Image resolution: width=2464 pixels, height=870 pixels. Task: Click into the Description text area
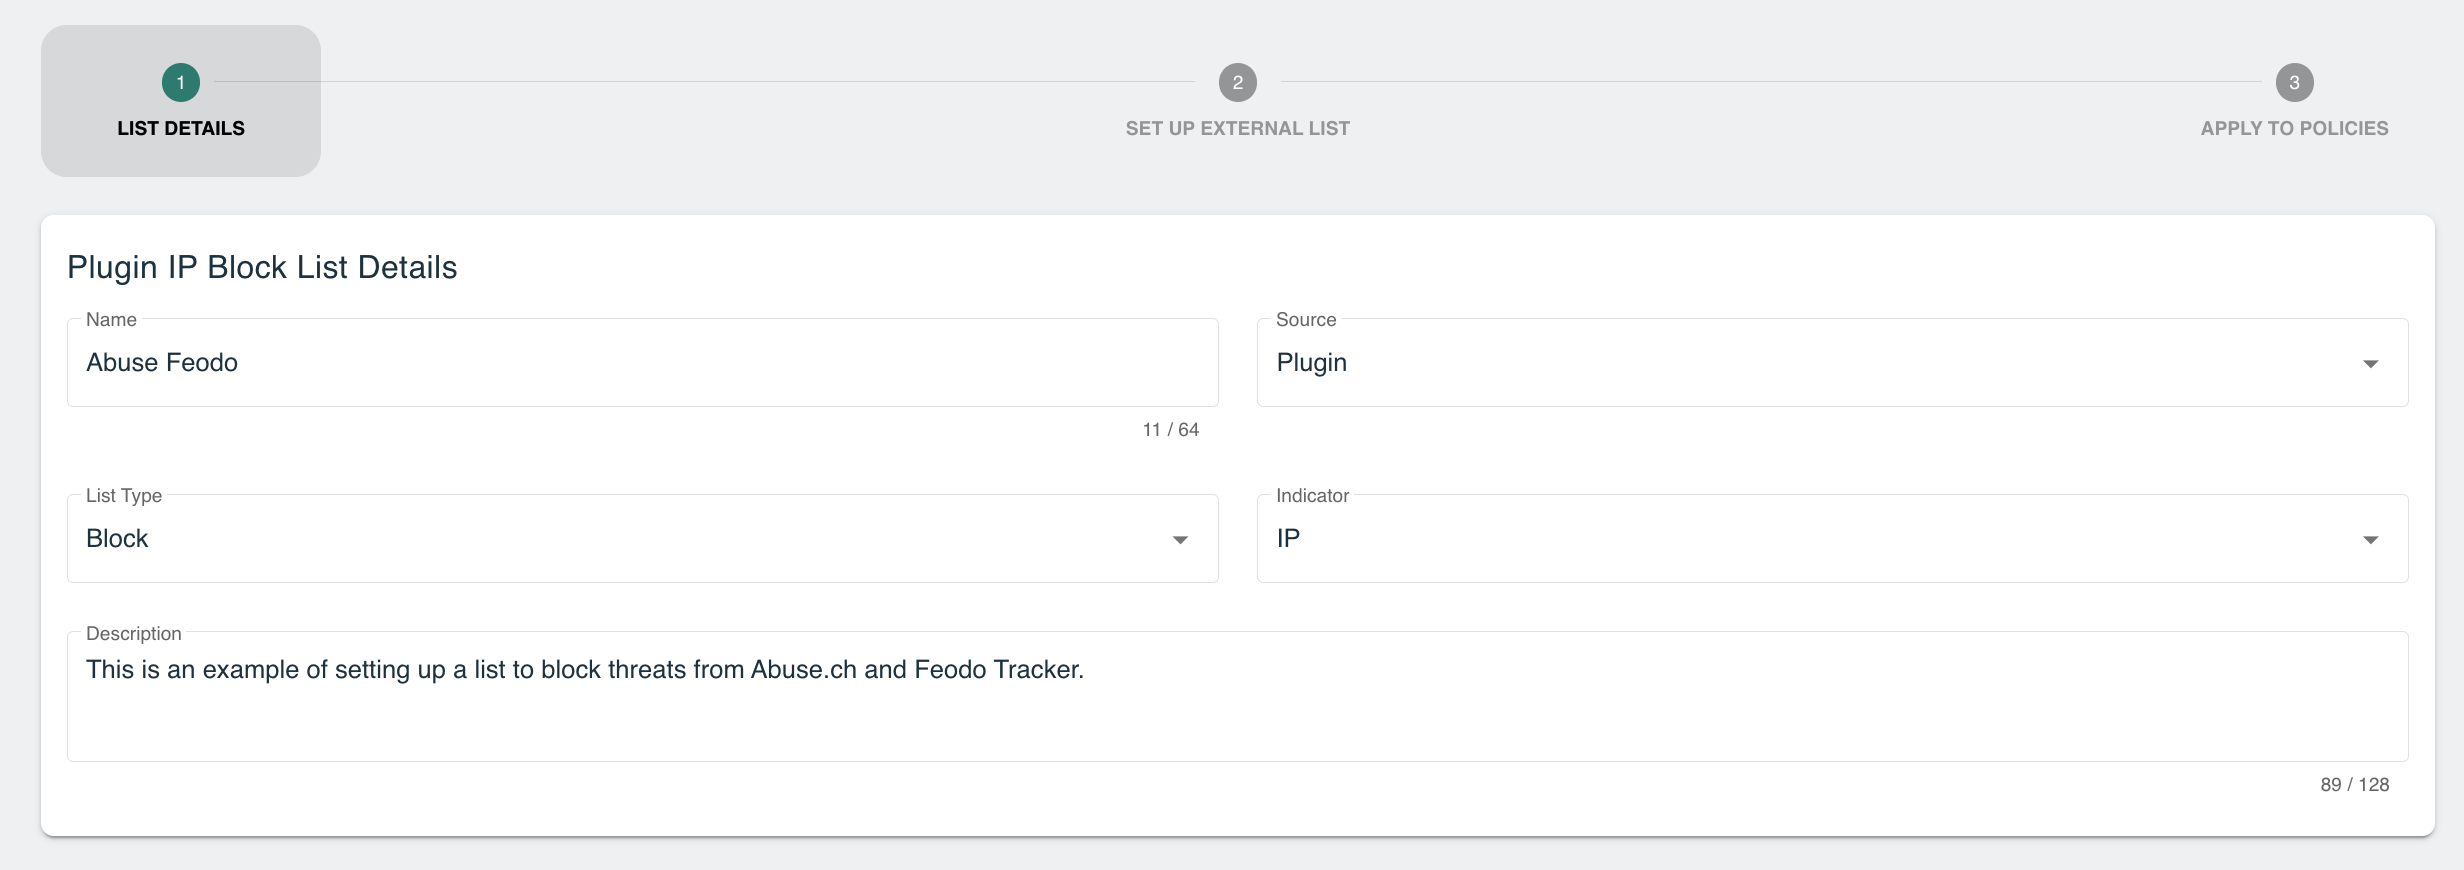(x=1237, y=696)
